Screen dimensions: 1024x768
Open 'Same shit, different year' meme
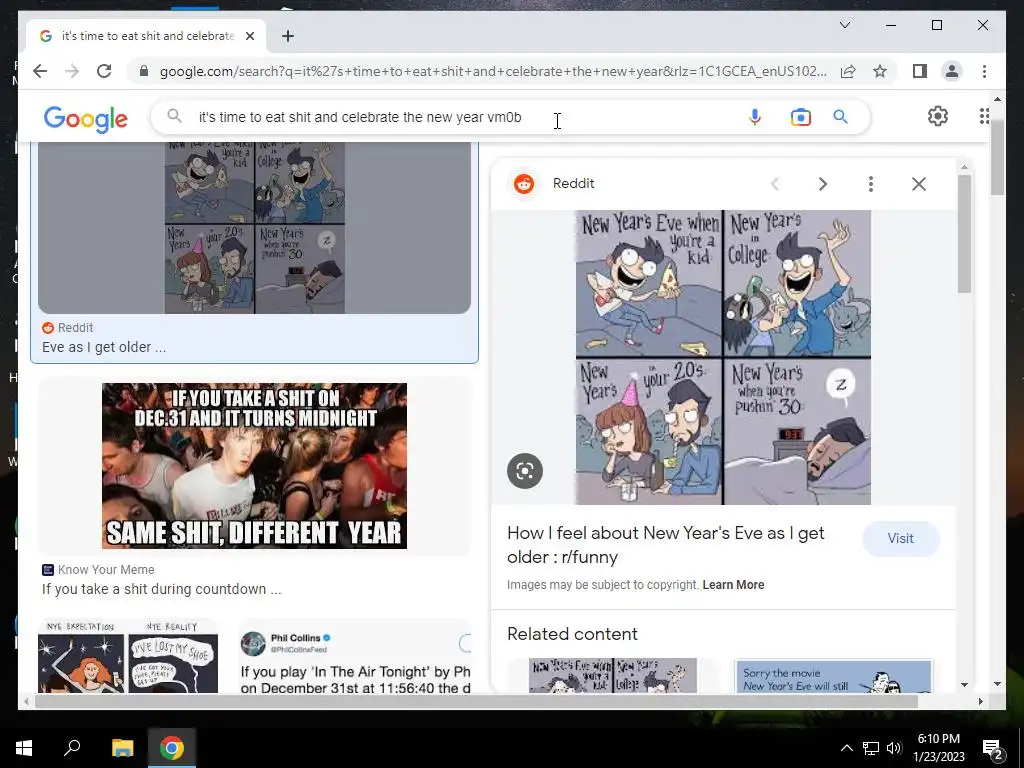(x=254, y=466)
